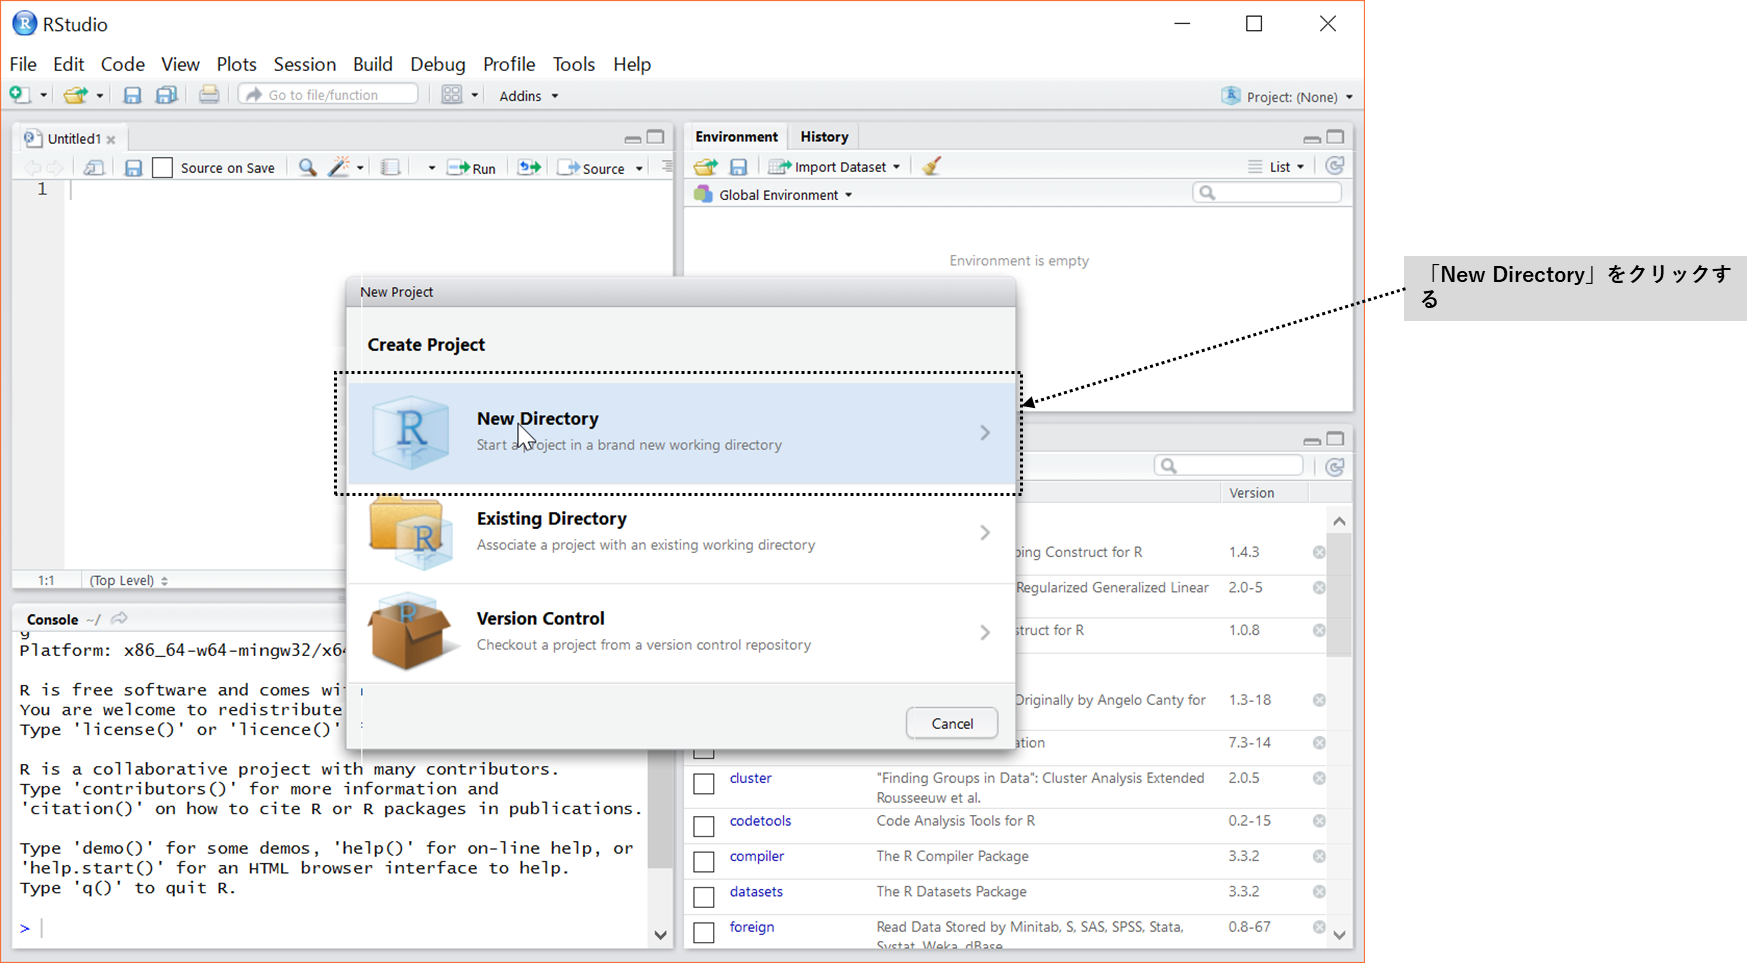Open the Import Dataset dropdown
This screenshot has width=1747, height=963.
pyautogui.click(x=835, y=167)
